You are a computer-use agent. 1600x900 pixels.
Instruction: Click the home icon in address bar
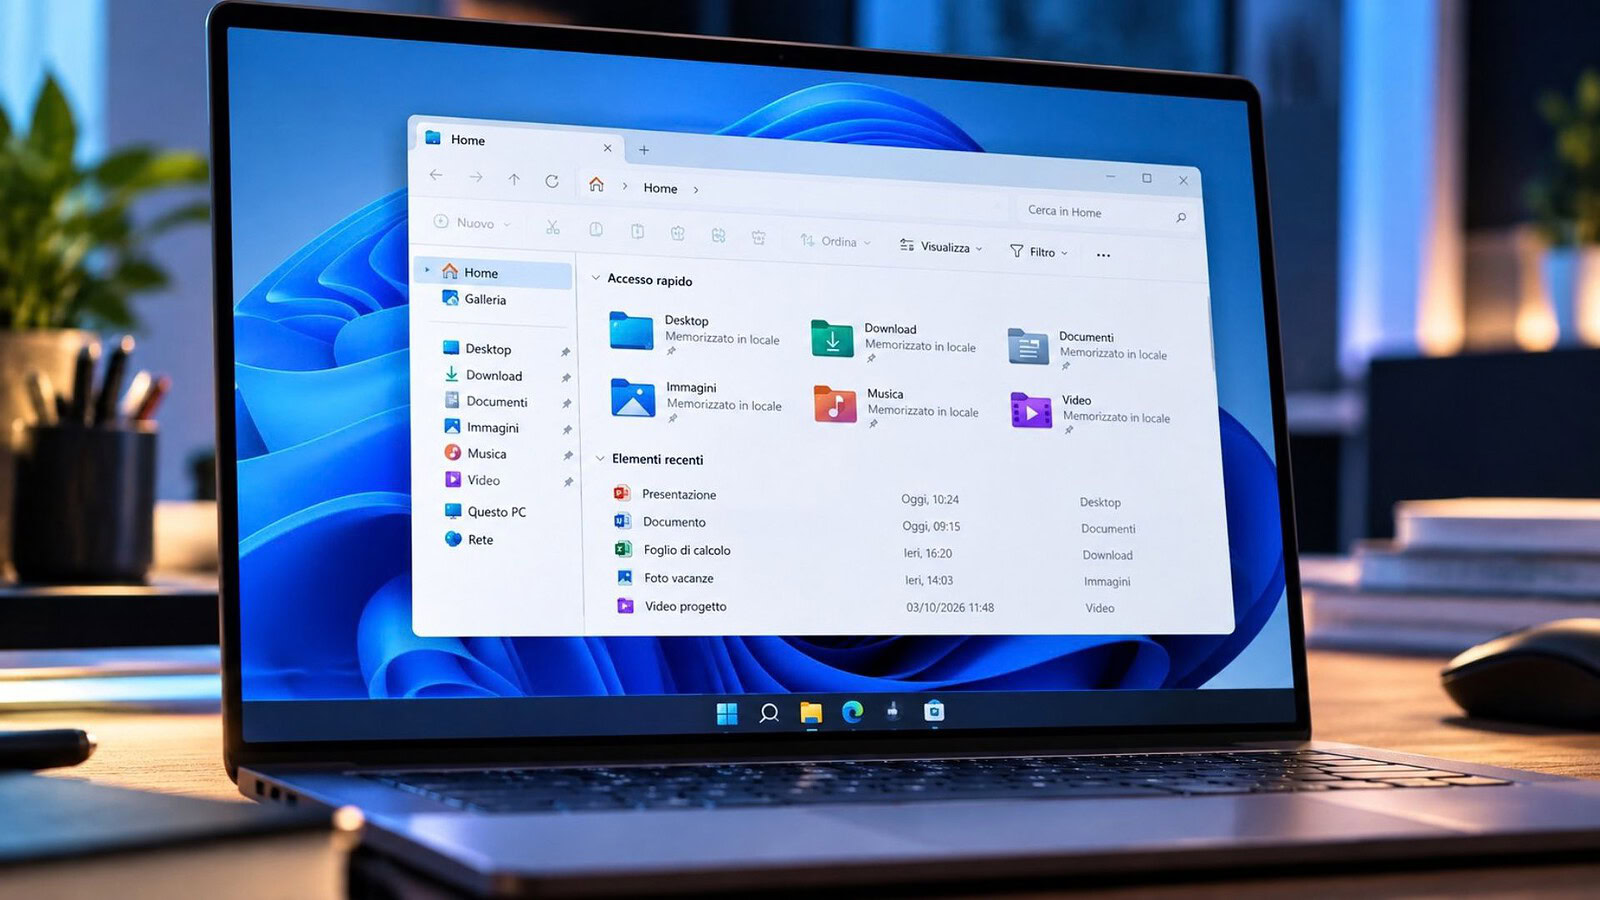[x=596, y=184]
